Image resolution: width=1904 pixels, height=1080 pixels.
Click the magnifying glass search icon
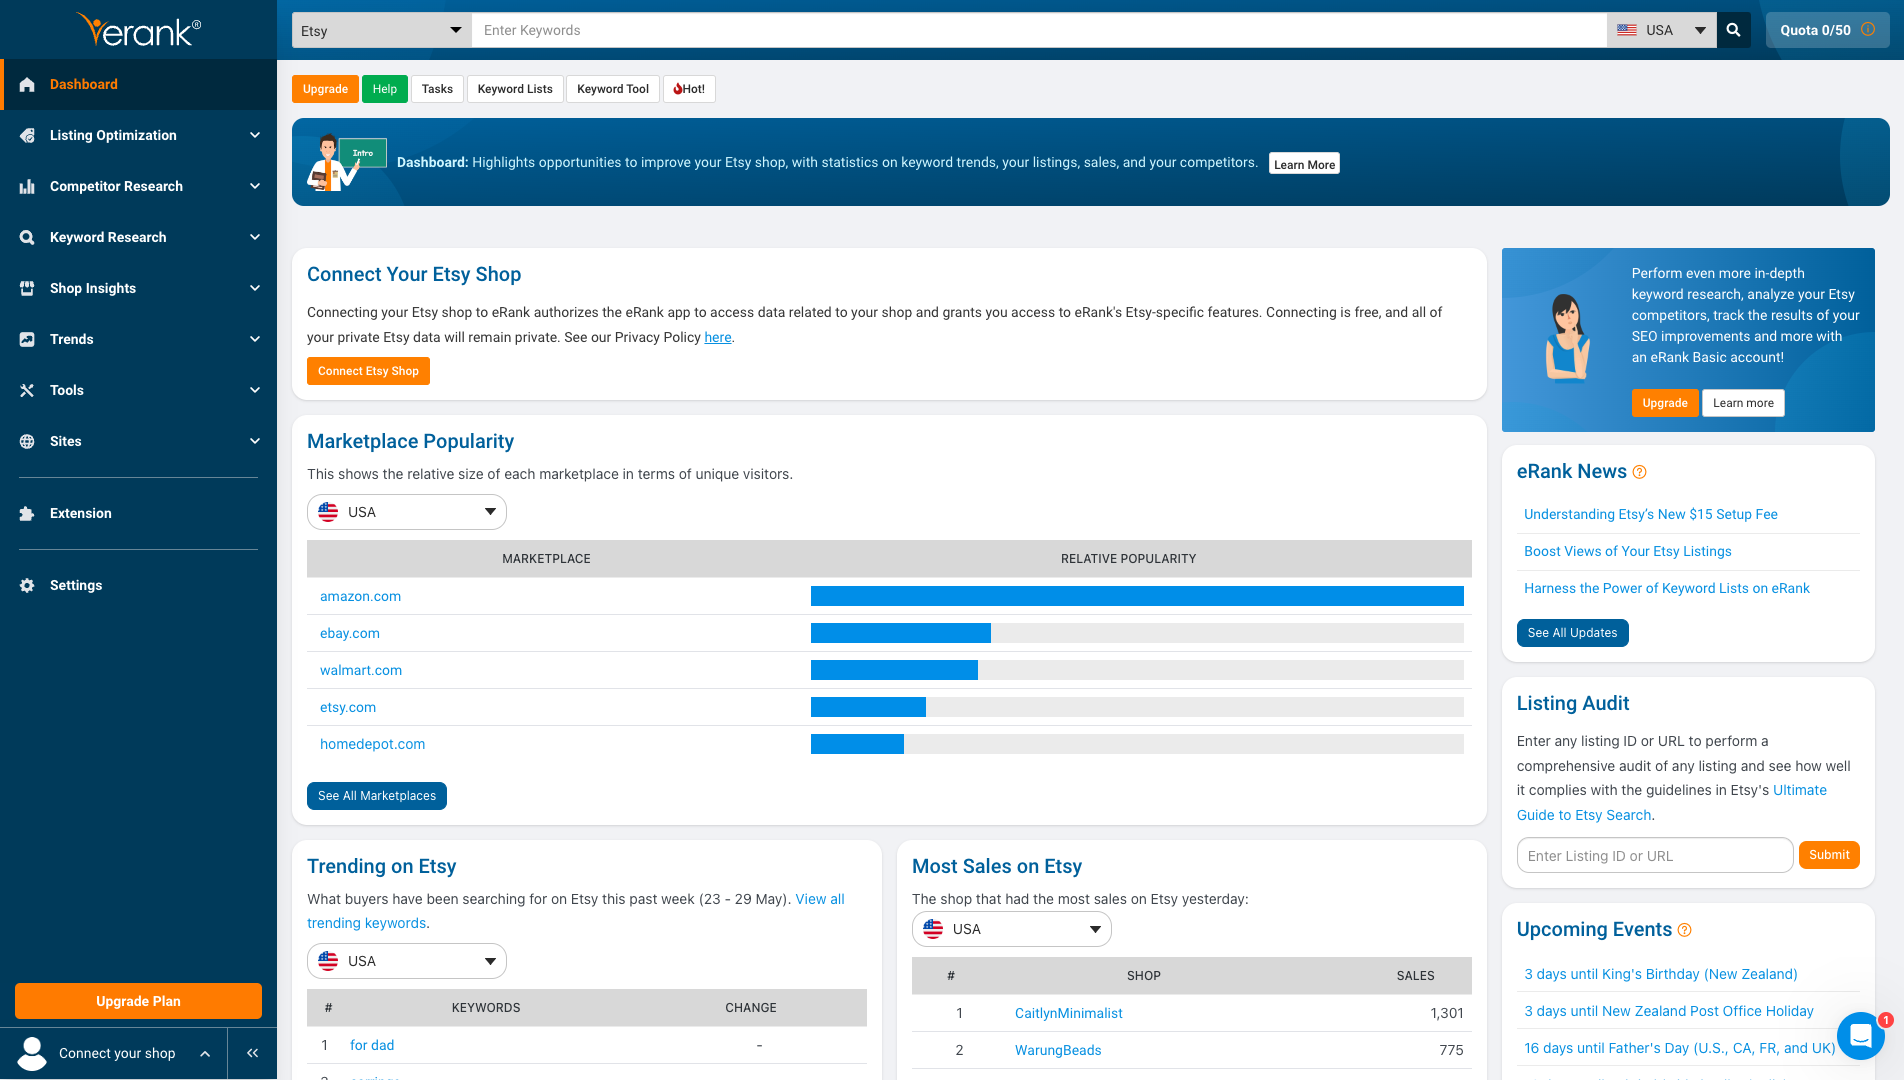pyautogui.click(x=1733, y=30)
